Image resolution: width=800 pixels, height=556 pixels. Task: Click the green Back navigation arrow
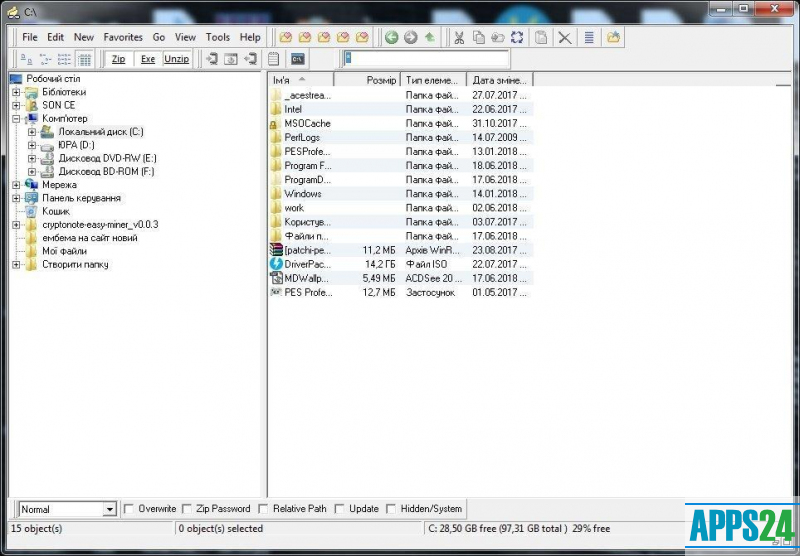391,37
